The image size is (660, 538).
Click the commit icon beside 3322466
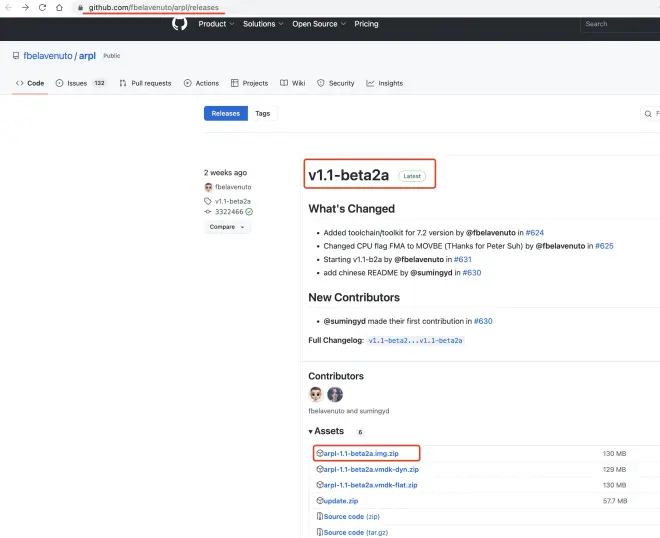(x=208, y=212)
